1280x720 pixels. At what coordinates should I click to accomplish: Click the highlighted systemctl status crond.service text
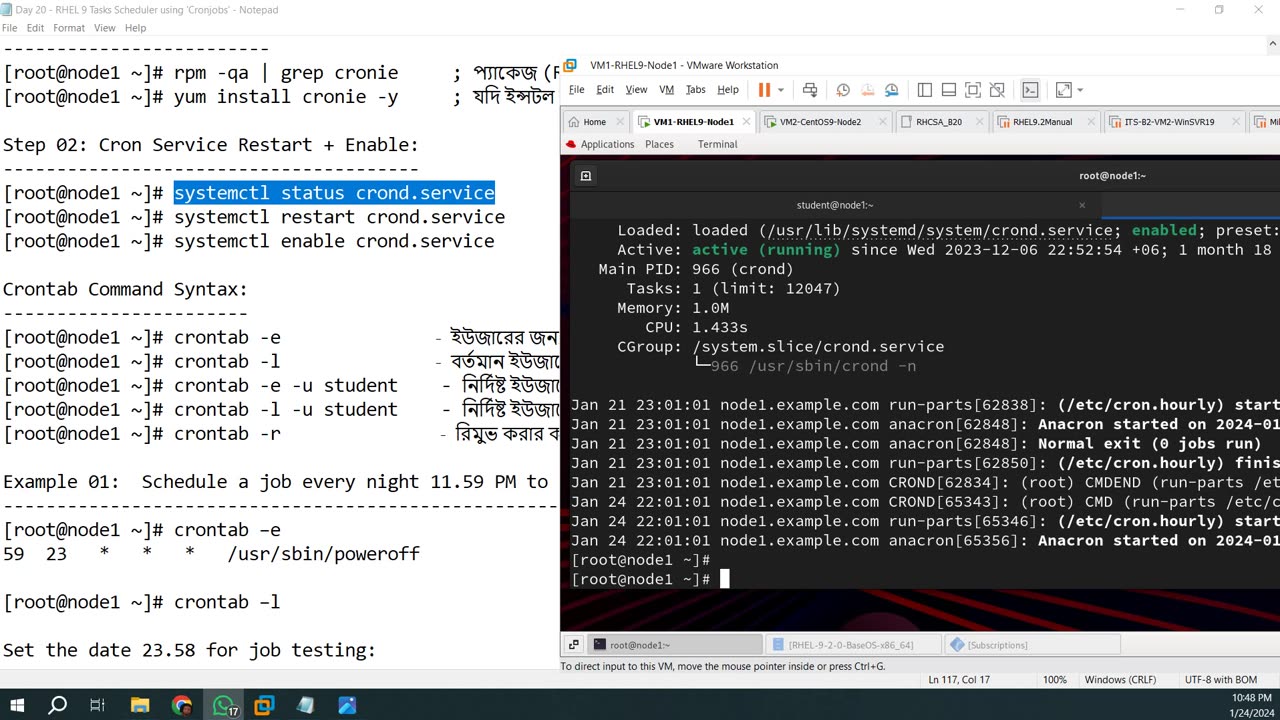tap(334, 193)
